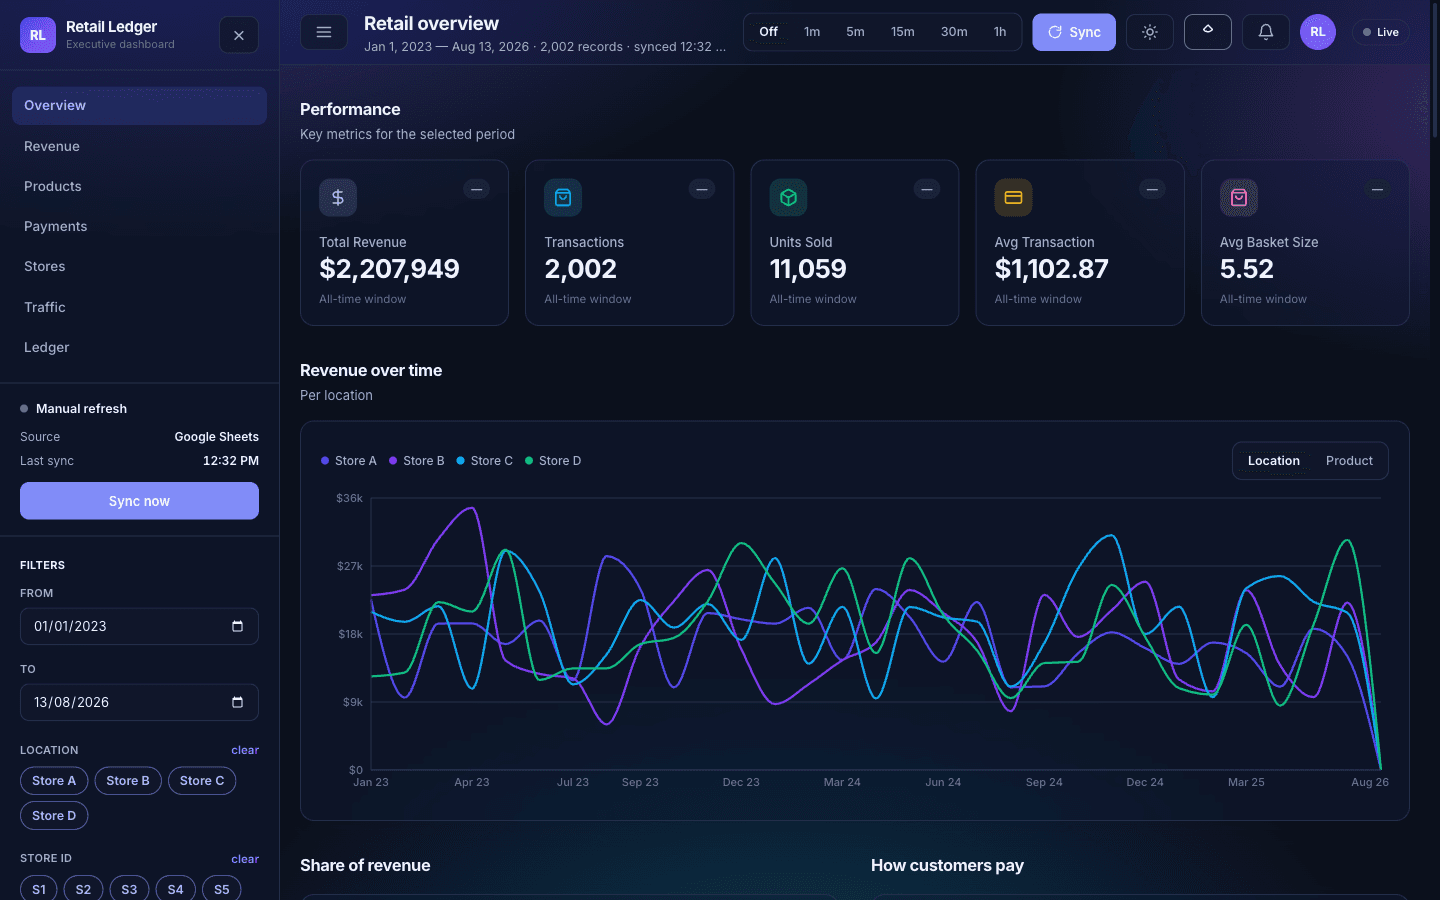Collapse the Transactions card
This screenshot has width=1440, height=900.
click(702, 189)
